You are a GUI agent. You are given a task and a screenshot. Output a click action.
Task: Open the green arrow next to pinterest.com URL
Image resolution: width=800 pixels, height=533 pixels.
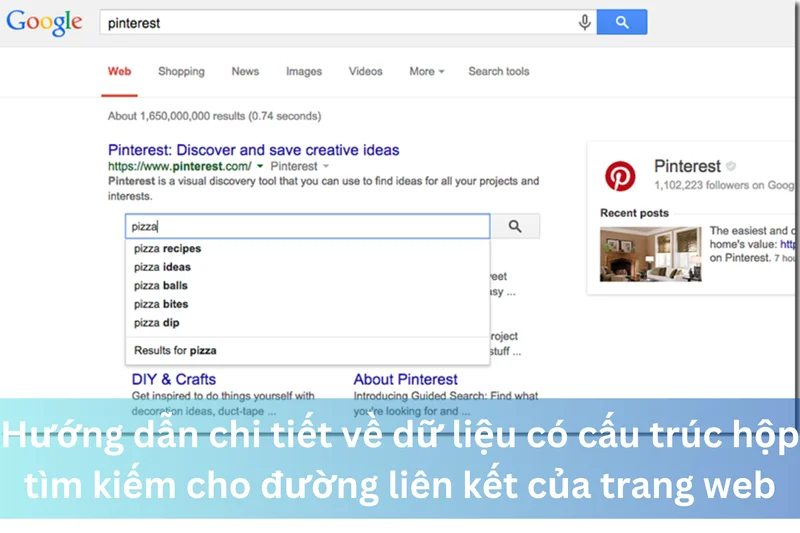[x=260, y=166]
